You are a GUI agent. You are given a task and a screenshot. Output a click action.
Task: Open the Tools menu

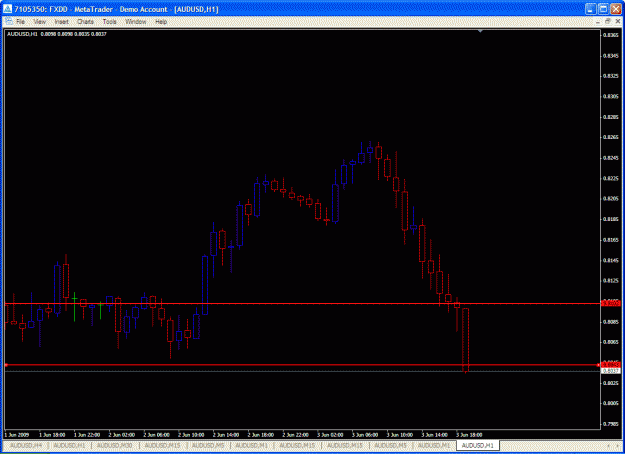tap(109, 22)
